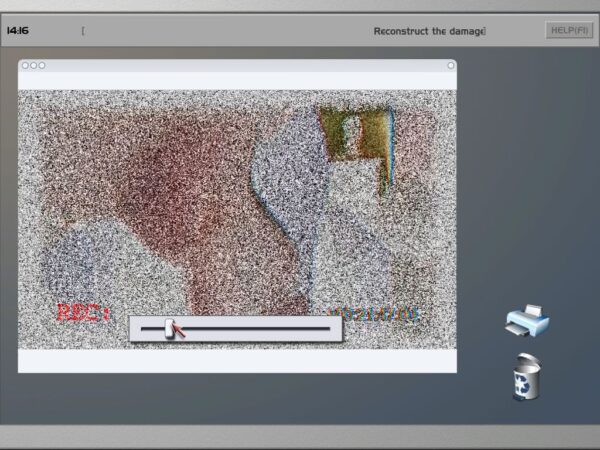Open help with the HELP(F1) button
This screenshot has height=450, width=600.
(569, 30)
